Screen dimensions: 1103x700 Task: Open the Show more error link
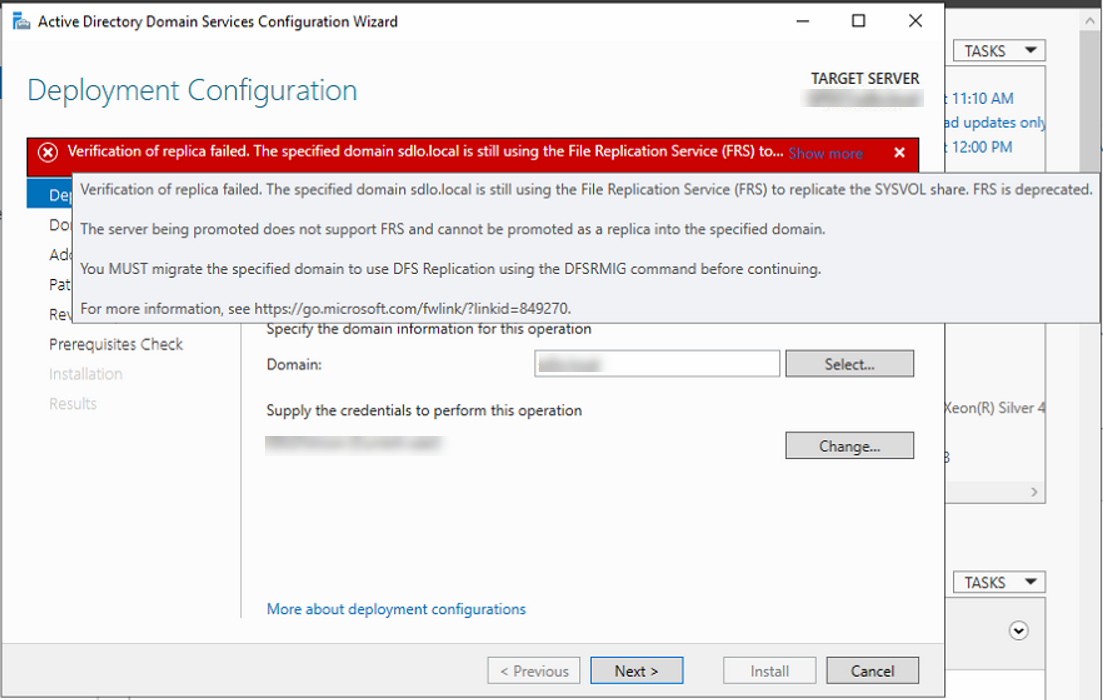point(825,153)
